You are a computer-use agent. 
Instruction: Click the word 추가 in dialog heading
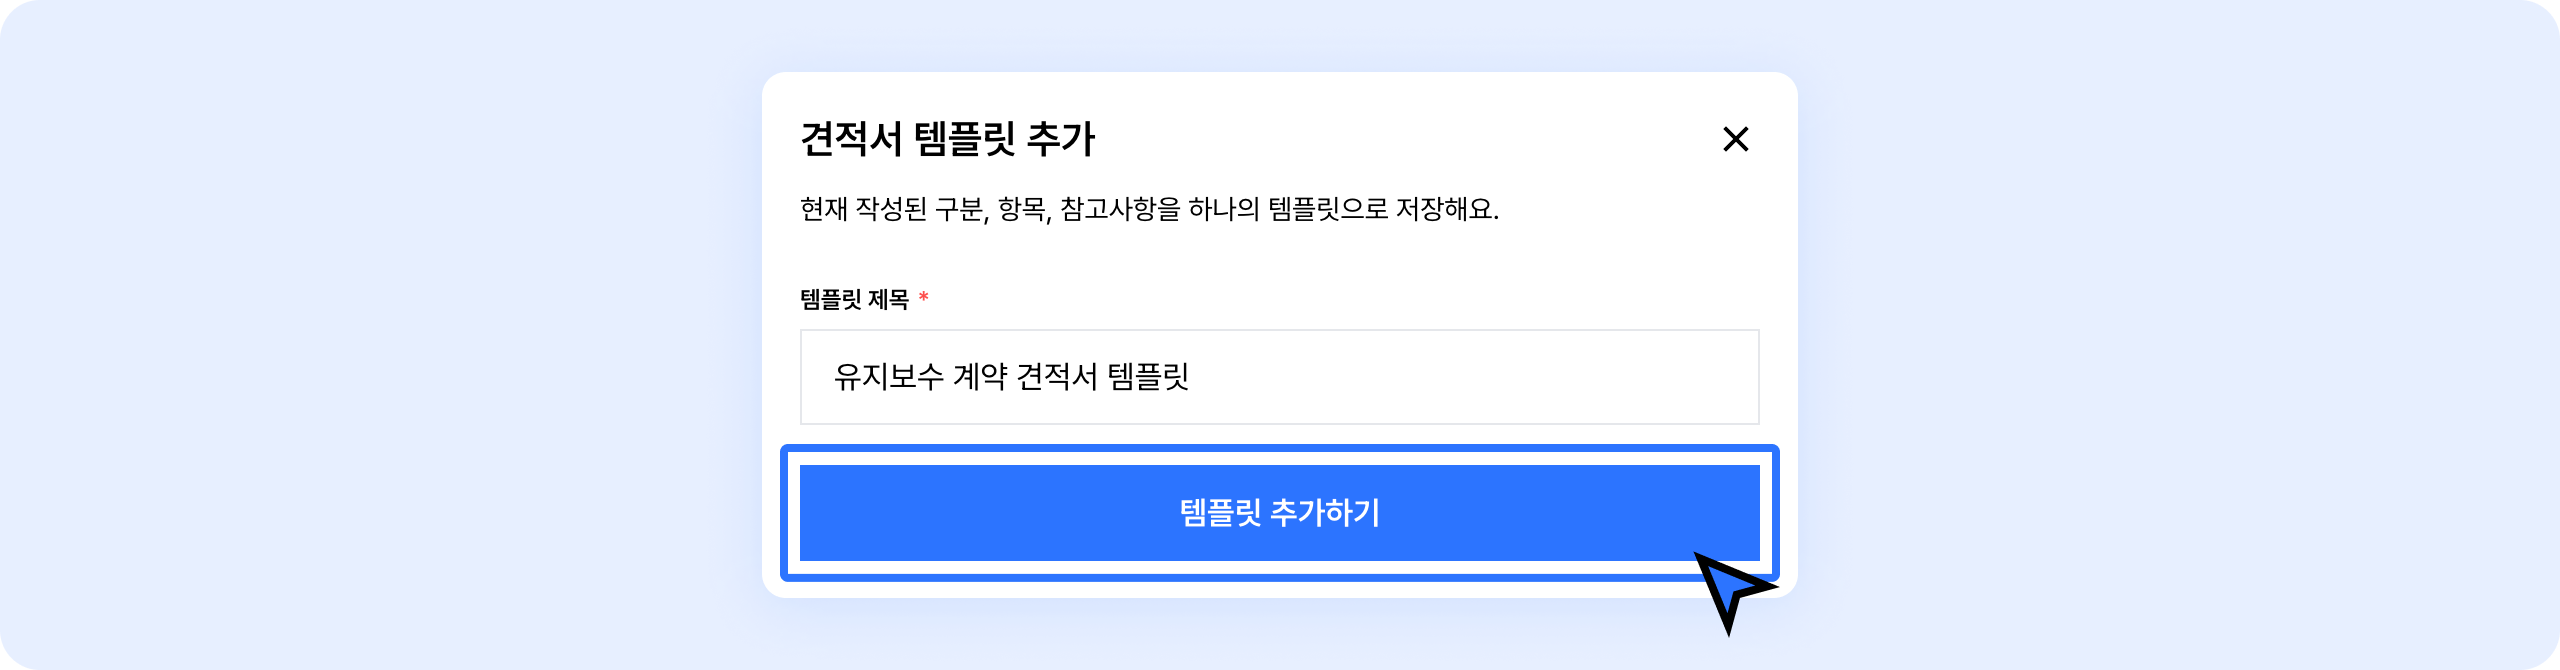[x=1061, y=139]
